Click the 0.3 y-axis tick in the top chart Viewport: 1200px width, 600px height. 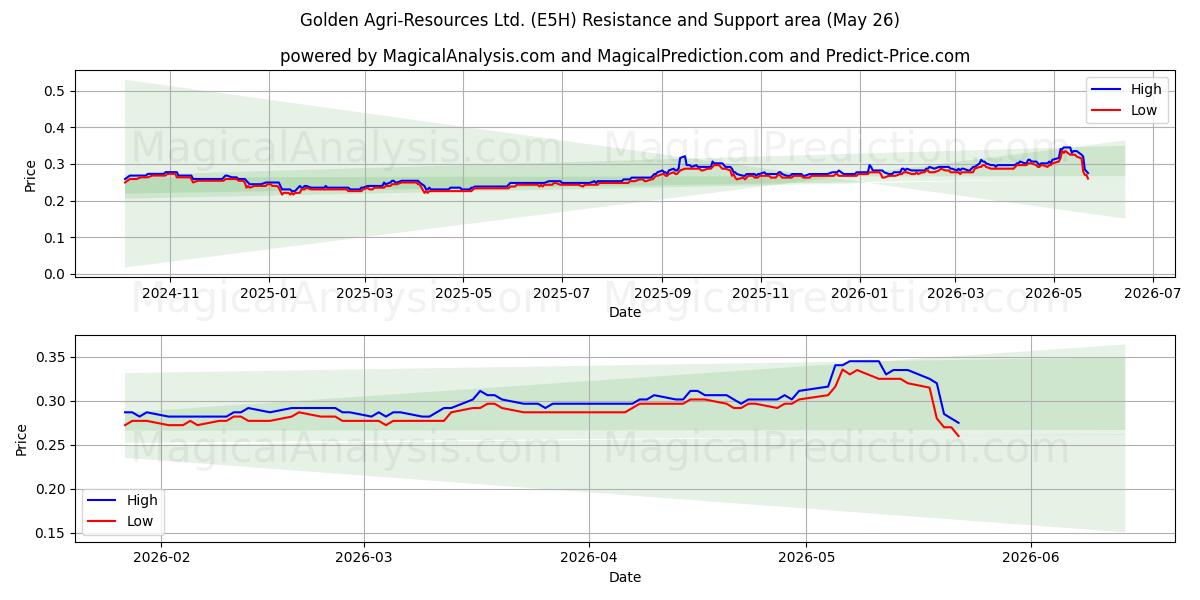[x=56, y=164]
